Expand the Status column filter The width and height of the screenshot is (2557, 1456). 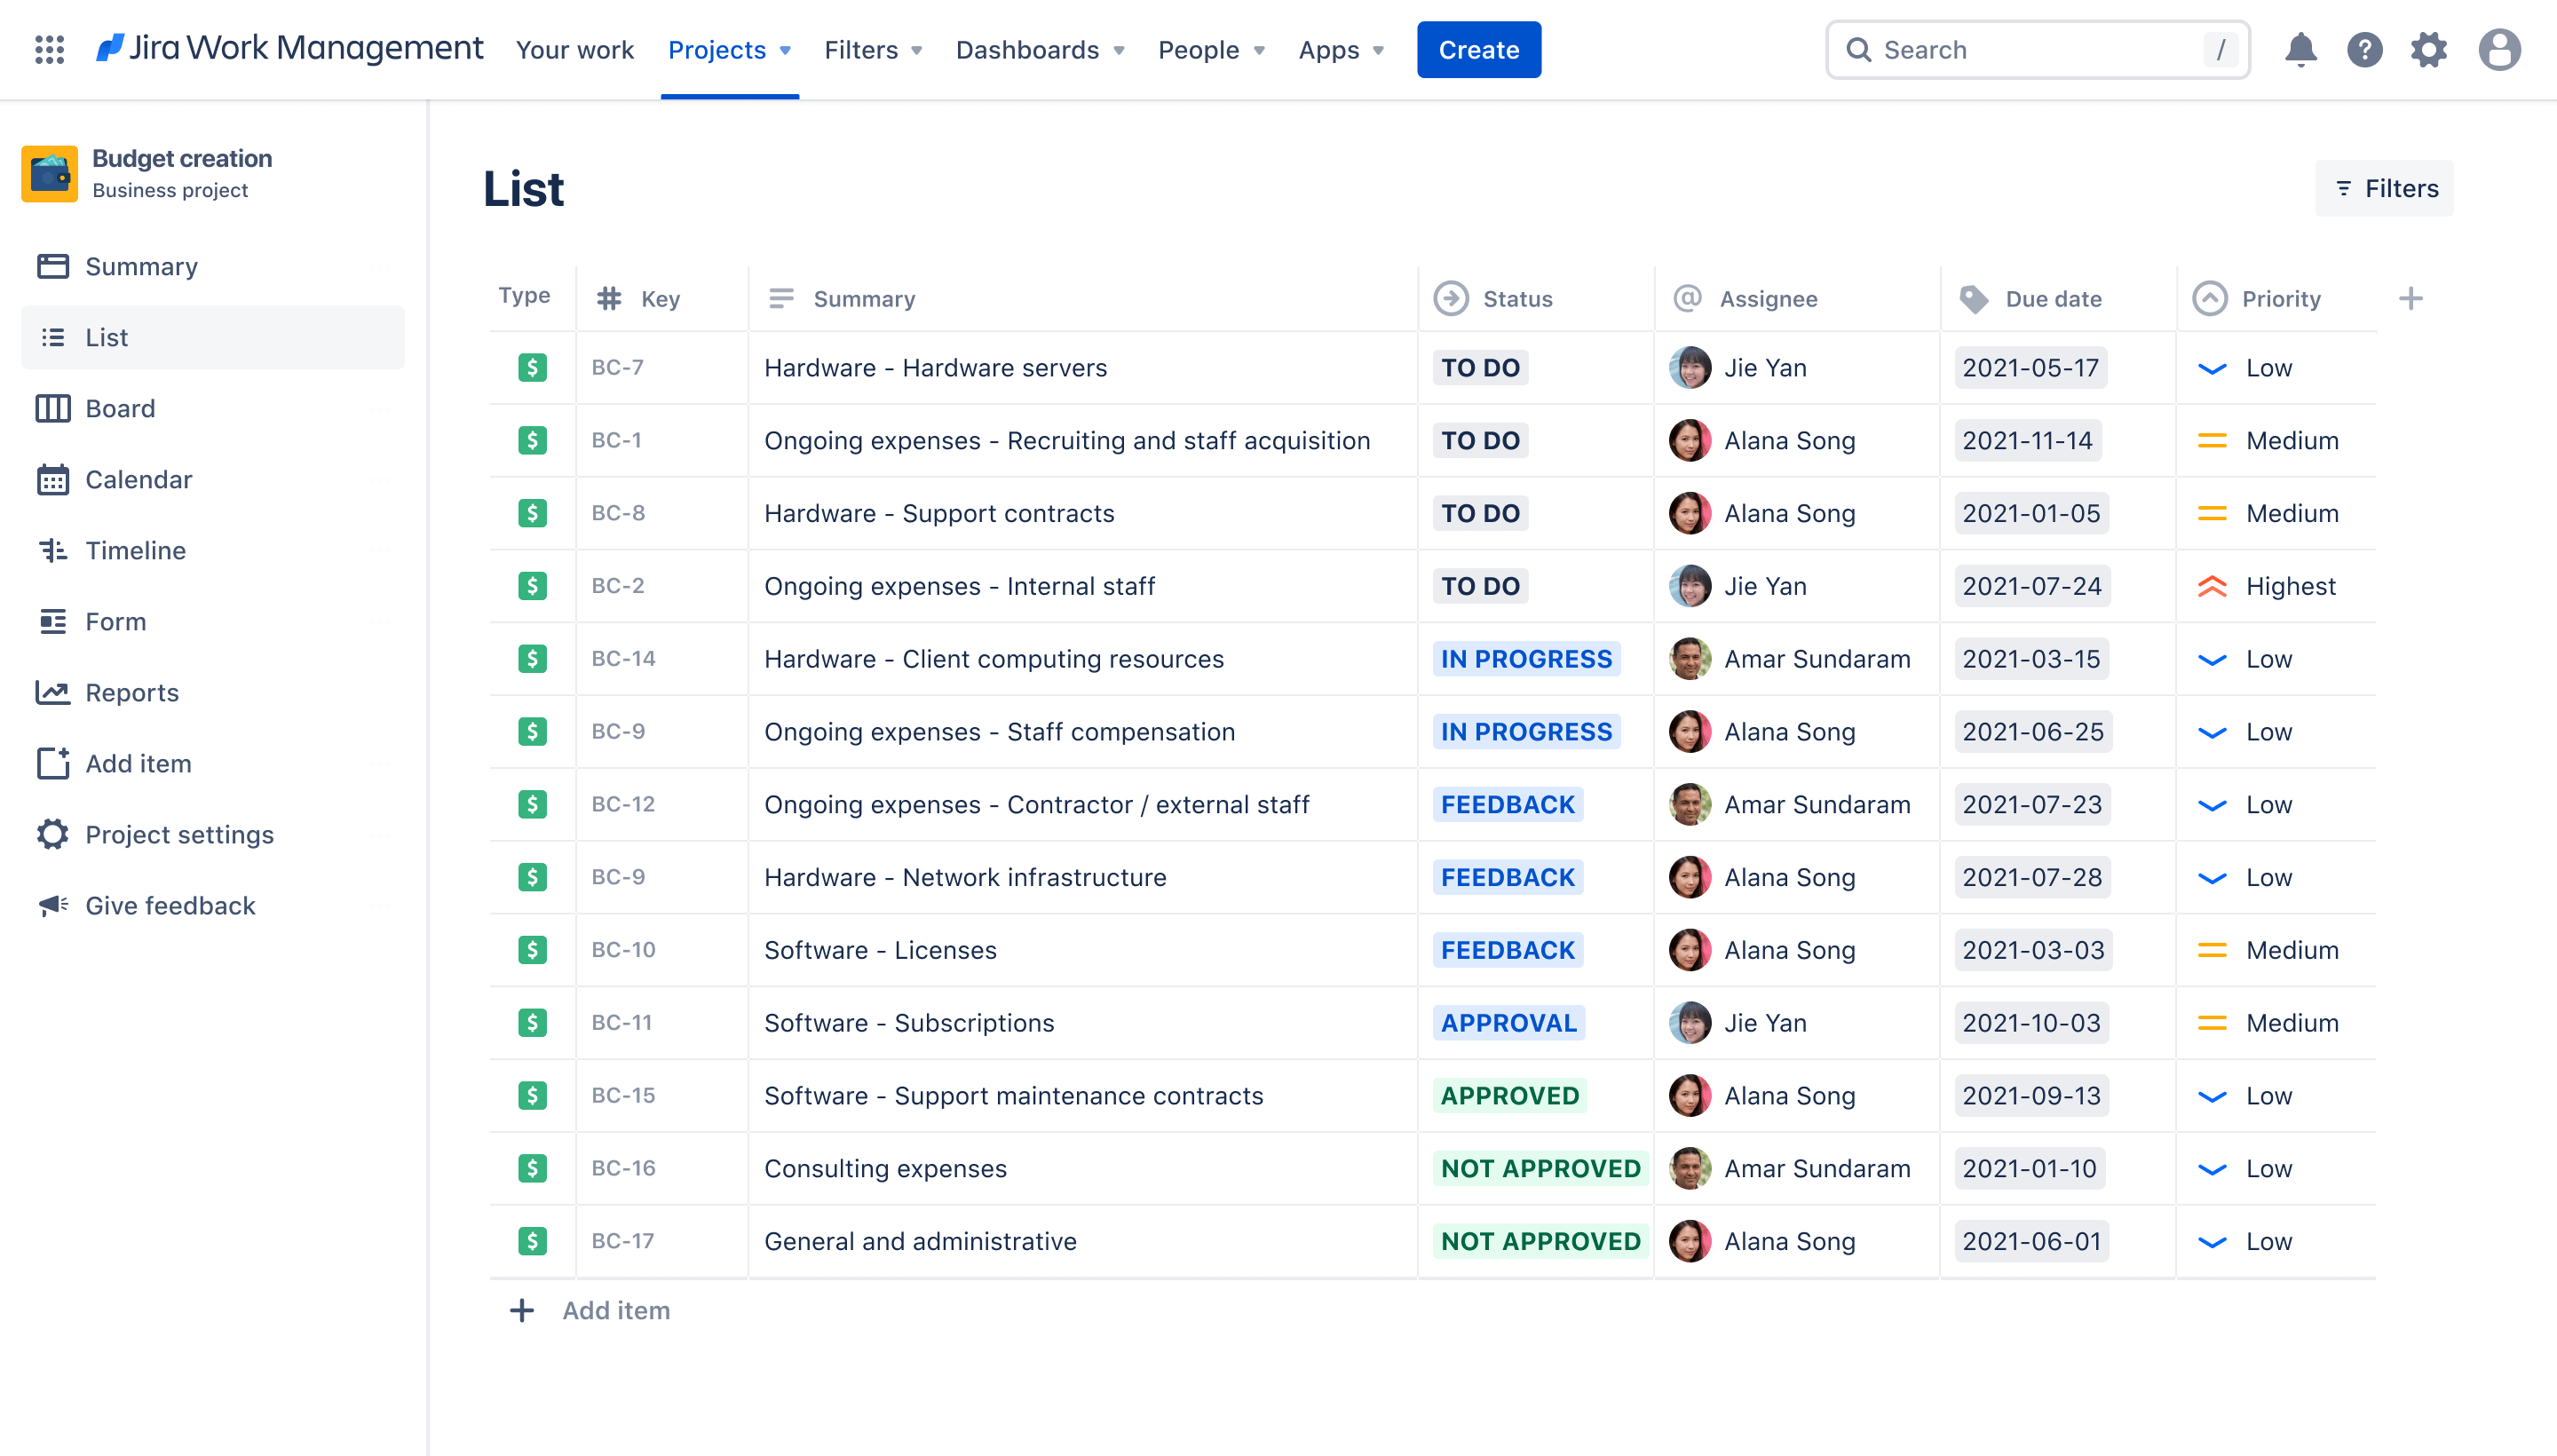[1517, 297]
